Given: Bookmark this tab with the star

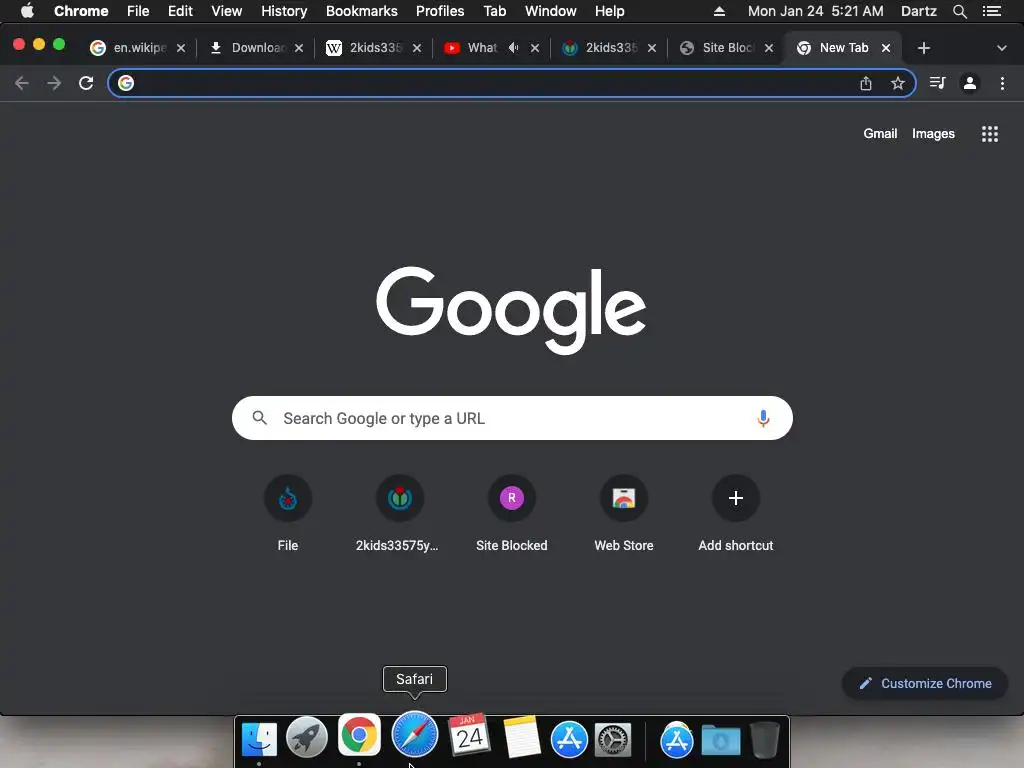Looking at the screenshot, I should pyautogui.click(x=898, y=83).
